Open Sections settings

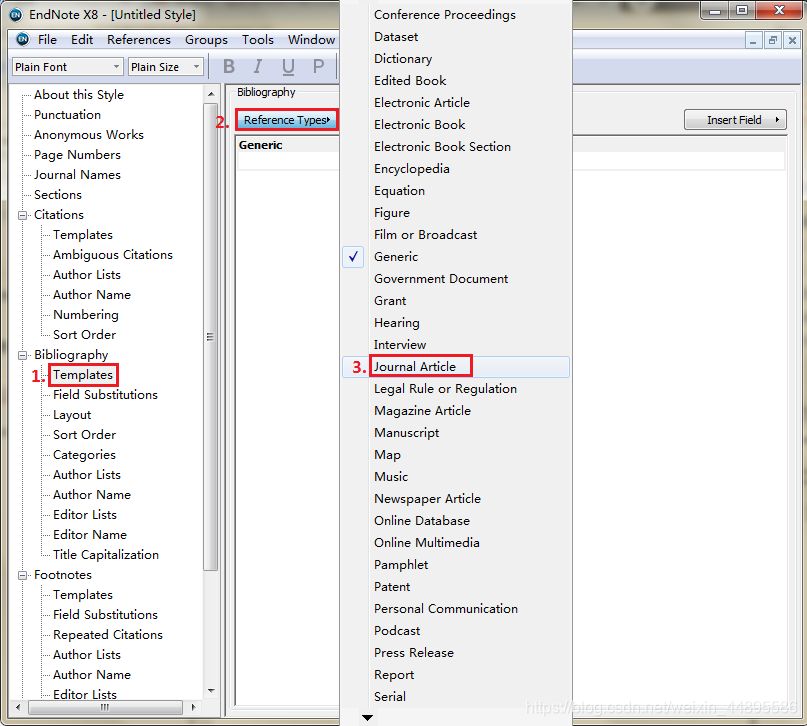pos(58,196)
